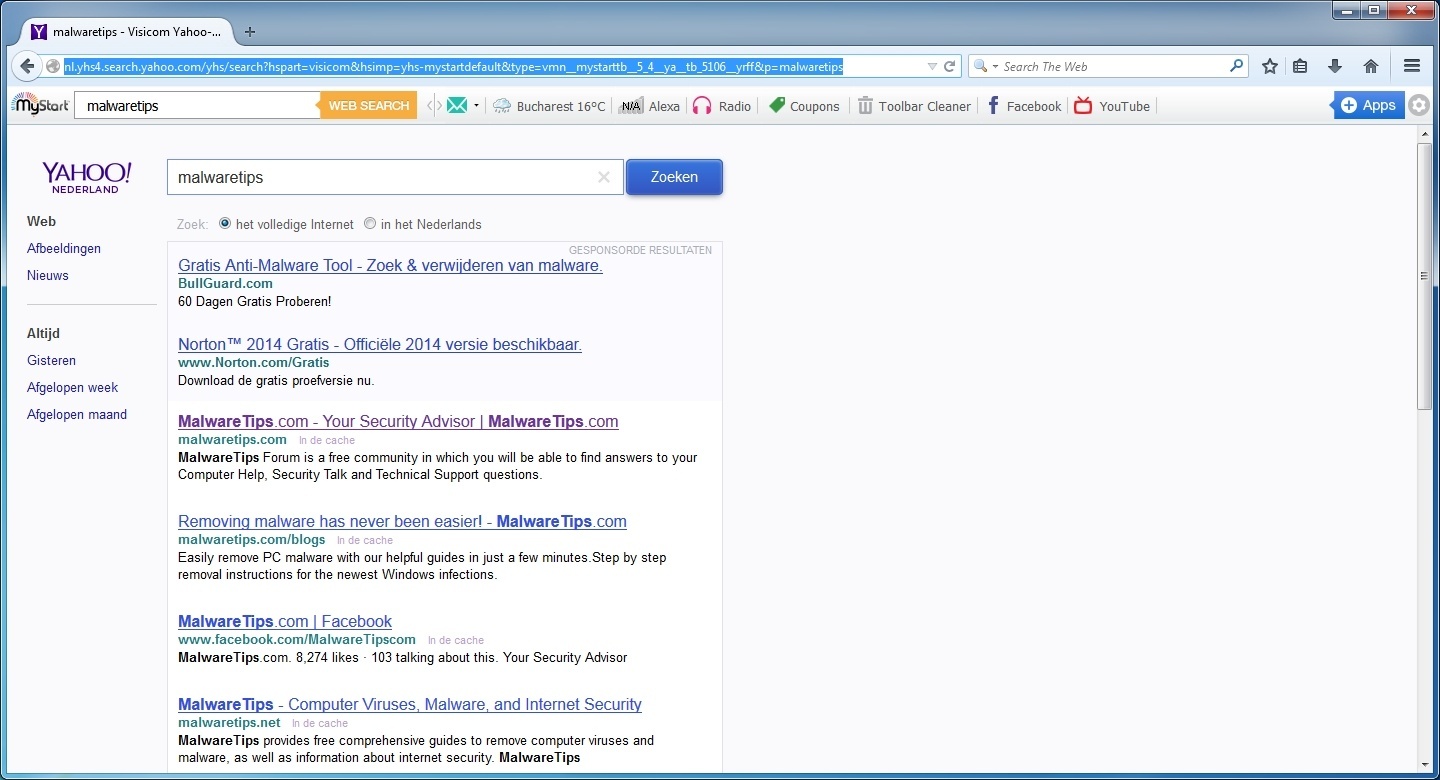The image size is (1440, 780).
Task: Open the downloads arrow icon
Action: (1335, 67)
